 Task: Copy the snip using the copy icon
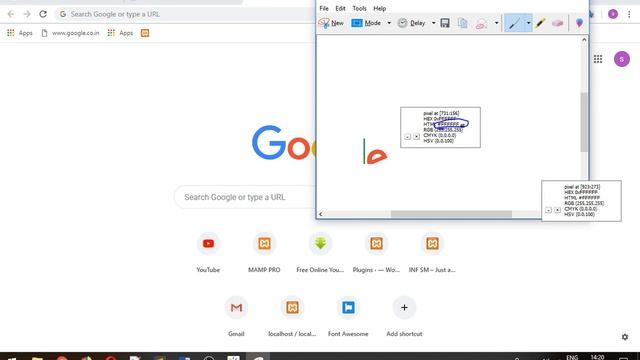462,23
